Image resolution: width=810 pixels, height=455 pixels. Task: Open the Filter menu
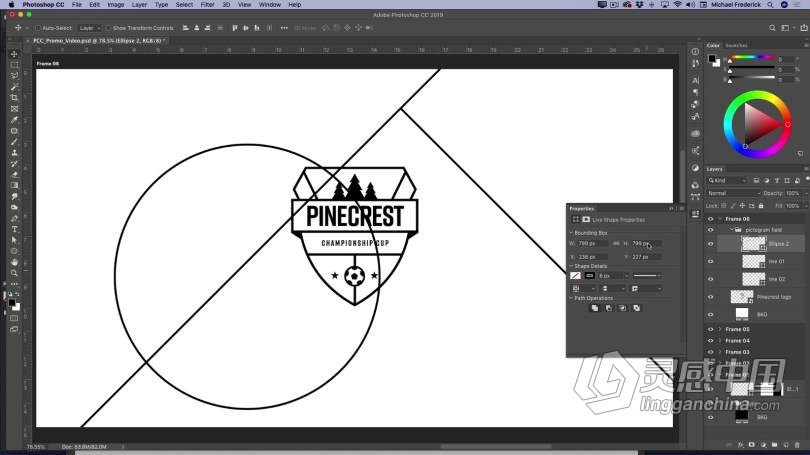(x=207, y=5)
